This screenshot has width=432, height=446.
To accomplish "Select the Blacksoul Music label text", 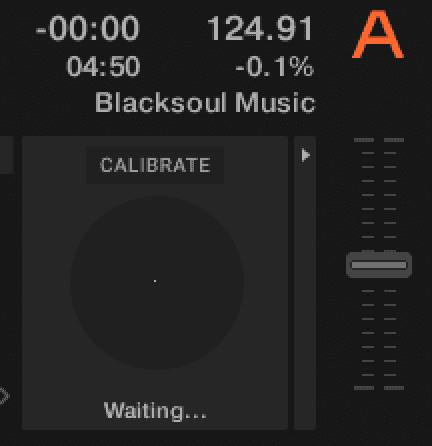I will click(x=205, y=102).
